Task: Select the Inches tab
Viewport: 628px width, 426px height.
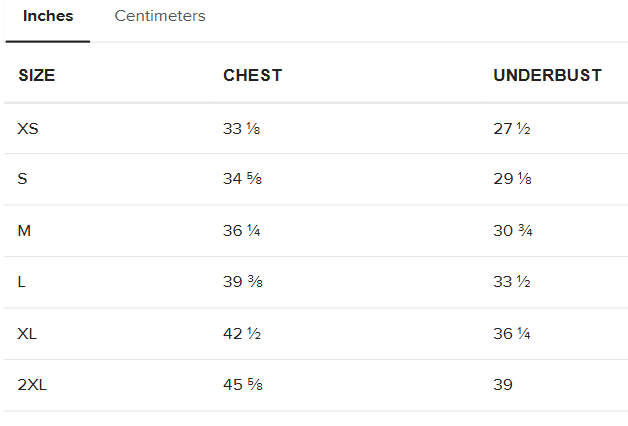Action: [48, 16]
